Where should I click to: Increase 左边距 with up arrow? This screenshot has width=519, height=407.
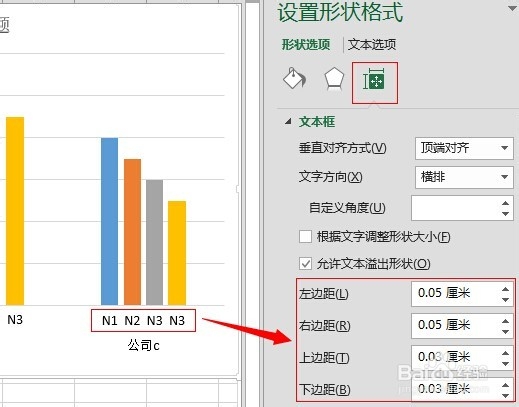point(505,289)
